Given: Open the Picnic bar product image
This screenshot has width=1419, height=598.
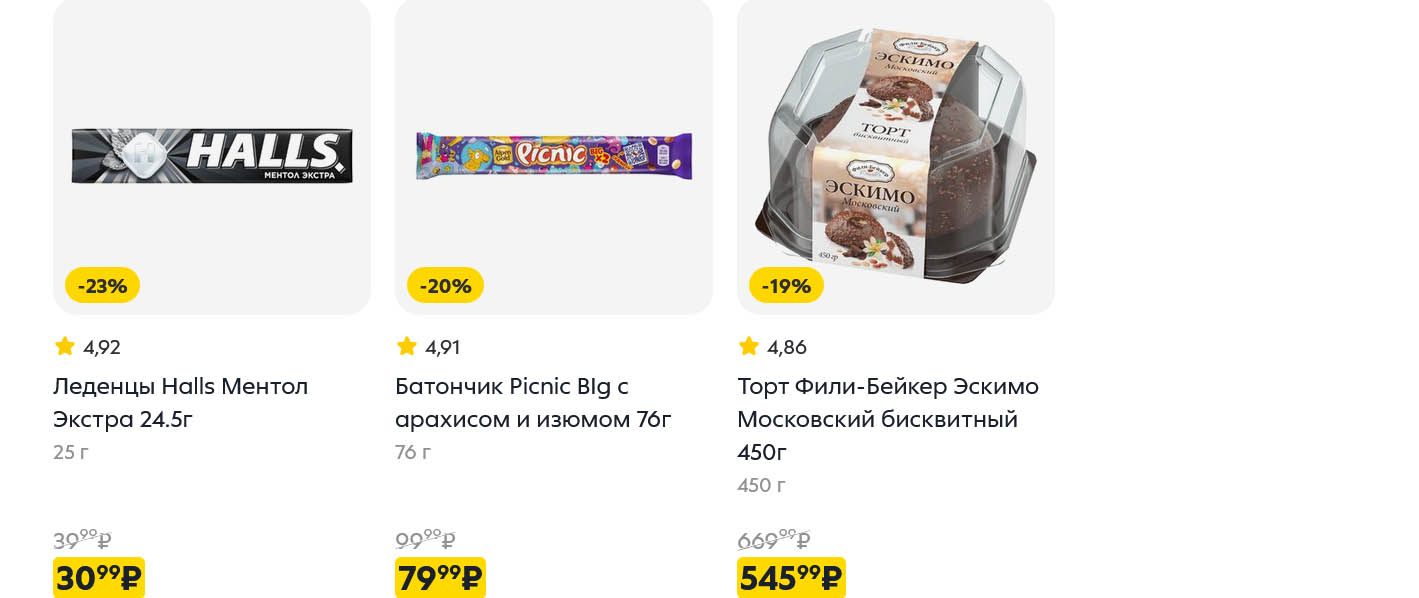Looking at the screenshot, I should (x=554, y=155).
